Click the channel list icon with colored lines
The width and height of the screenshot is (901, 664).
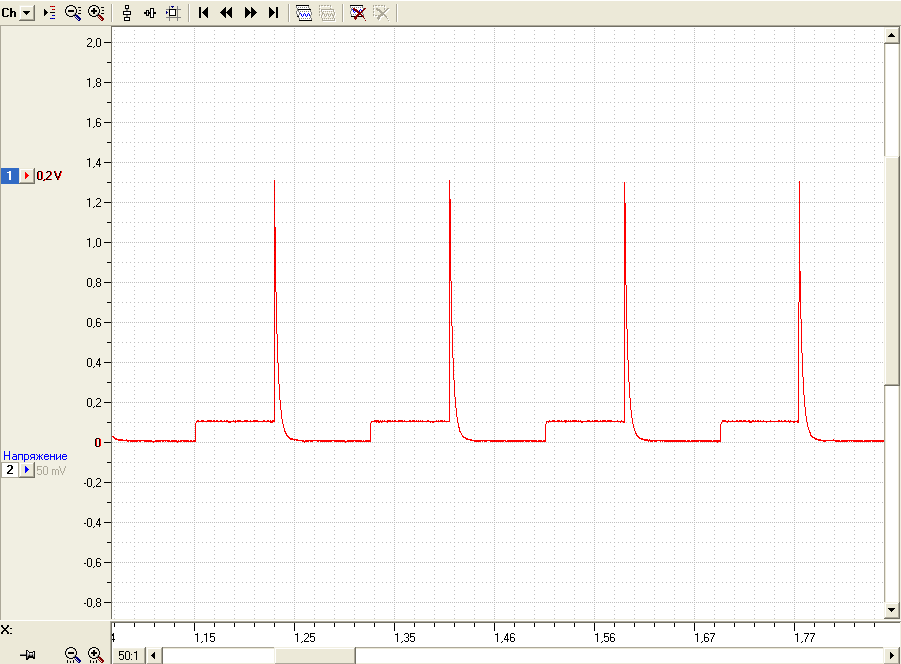50,13
